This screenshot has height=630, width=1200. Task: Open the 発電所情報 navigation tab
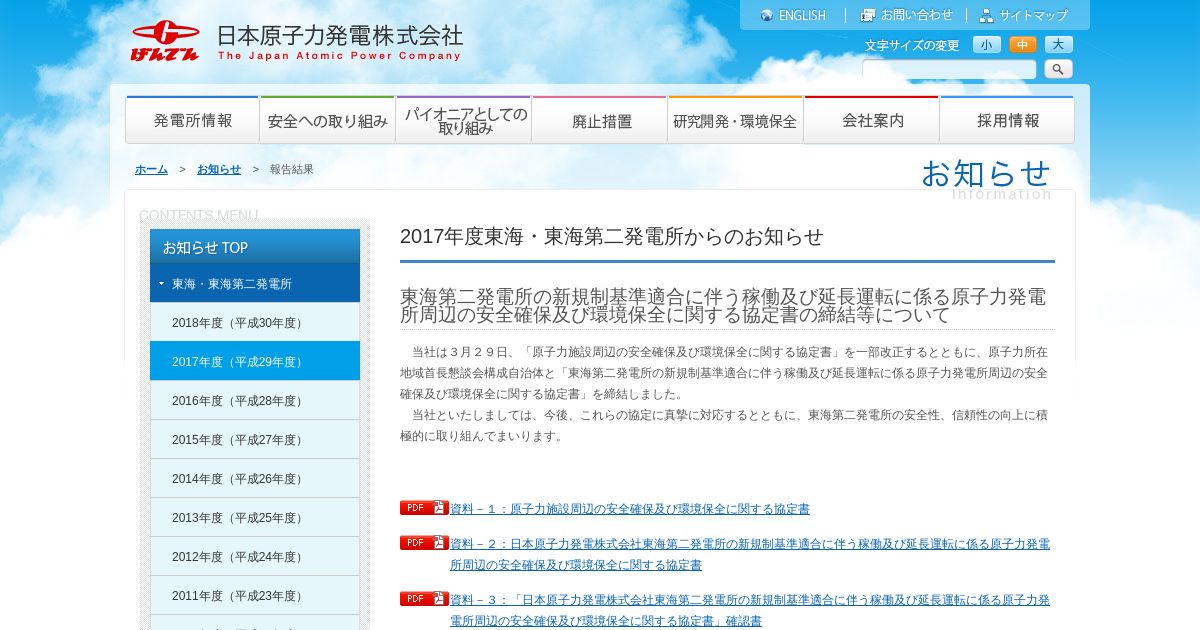coord(192,120)
